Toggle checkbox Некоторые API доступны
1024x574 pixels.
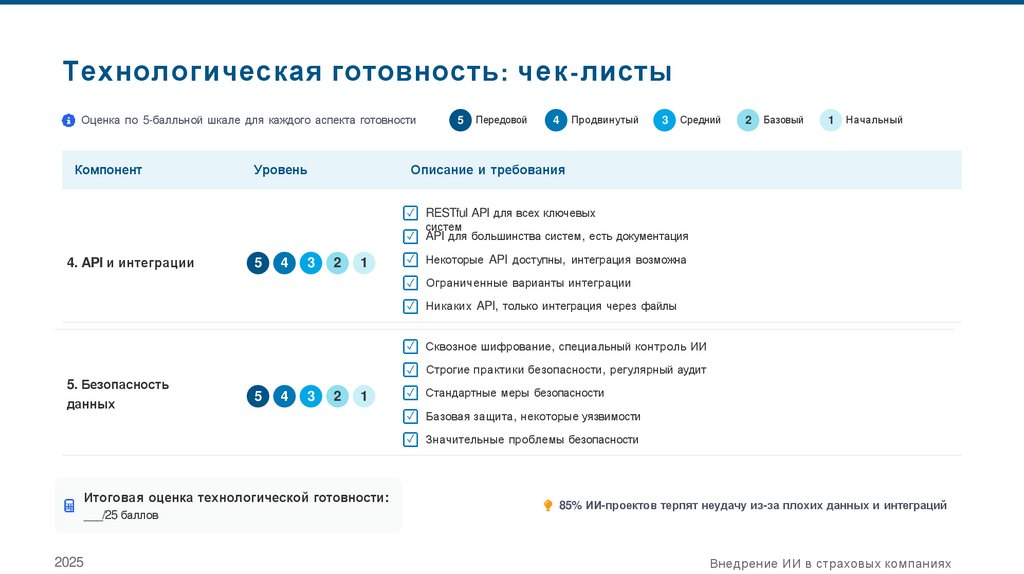(x=410, y=260)
